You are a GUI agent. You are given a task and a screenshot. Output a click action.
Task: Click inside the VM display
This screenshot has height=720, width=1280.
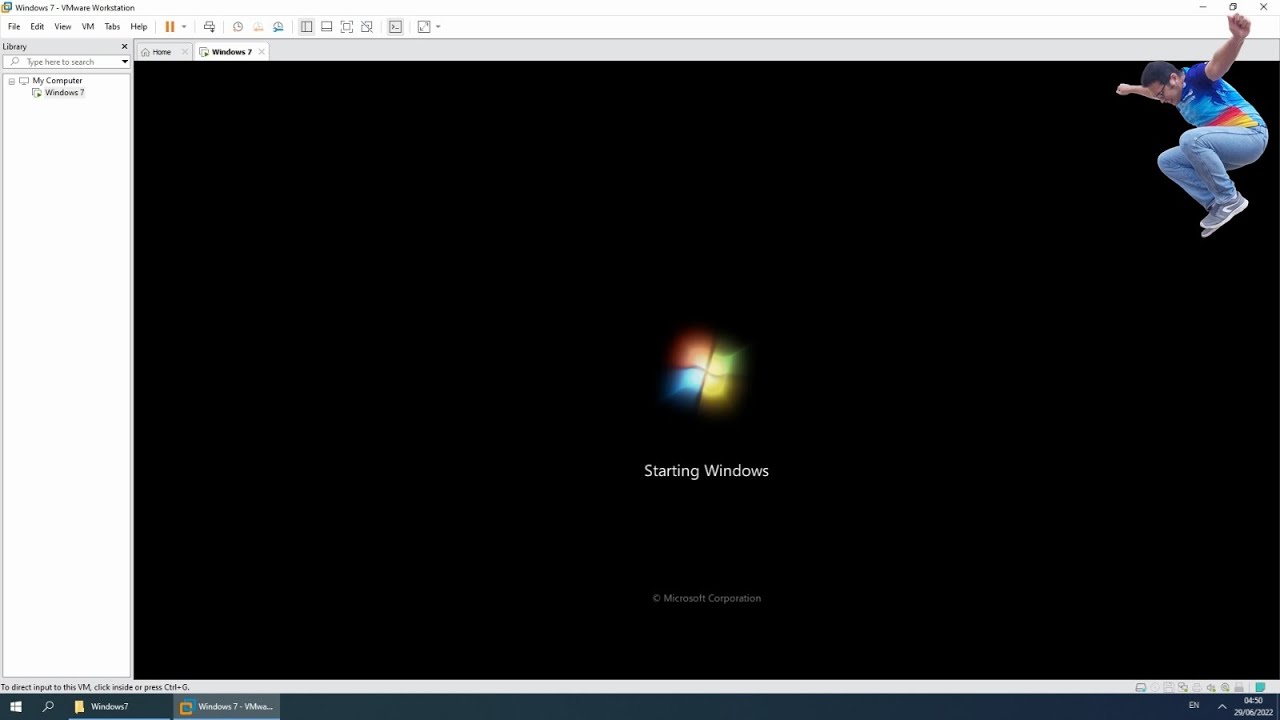click(x=706, y=370)
